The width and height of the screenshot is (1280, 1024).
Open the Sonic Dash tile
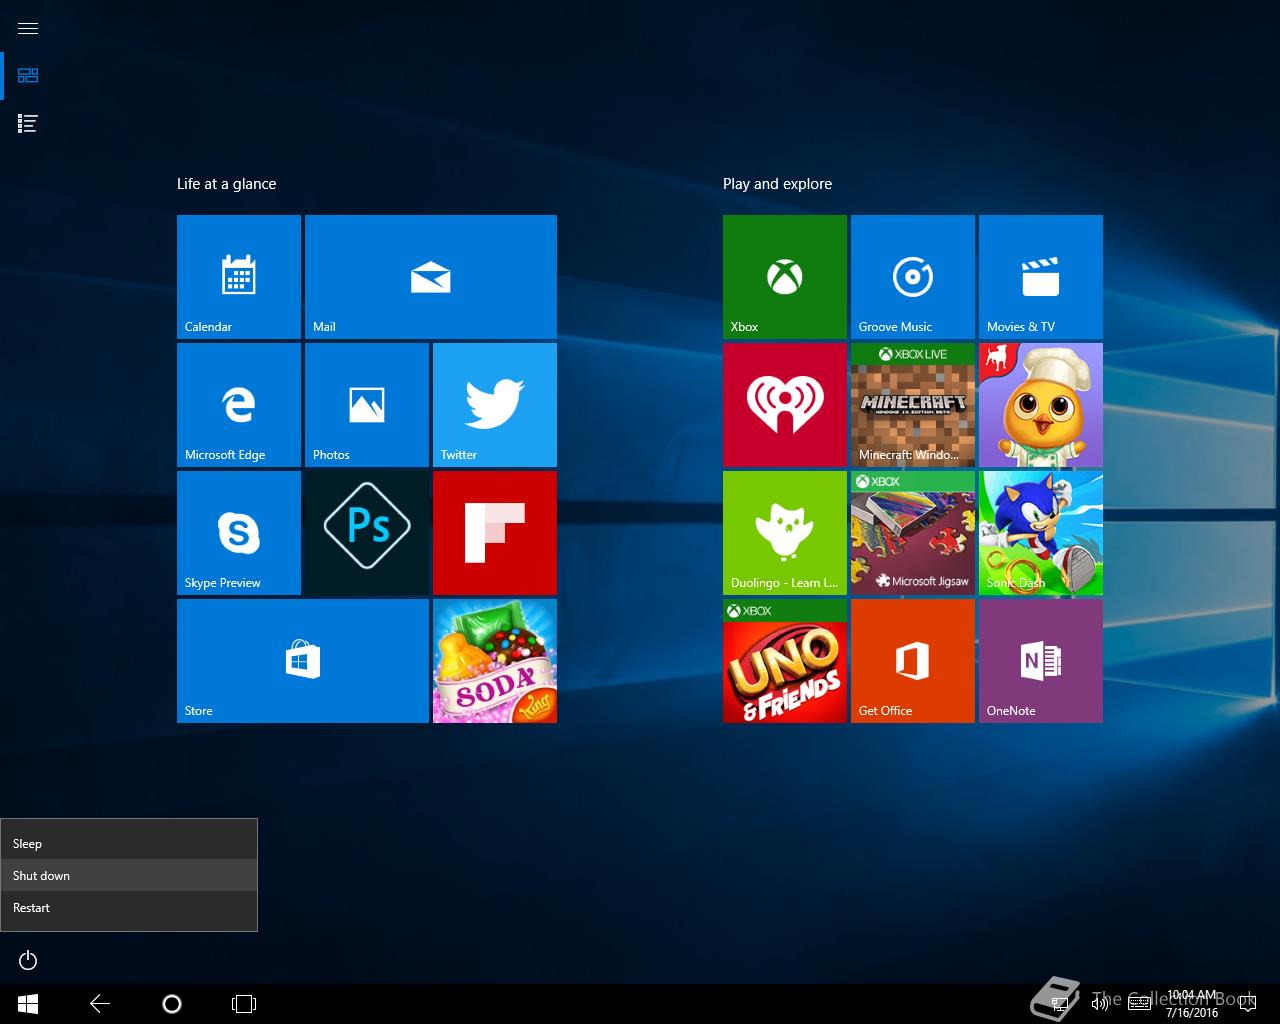pos(1041,533)
